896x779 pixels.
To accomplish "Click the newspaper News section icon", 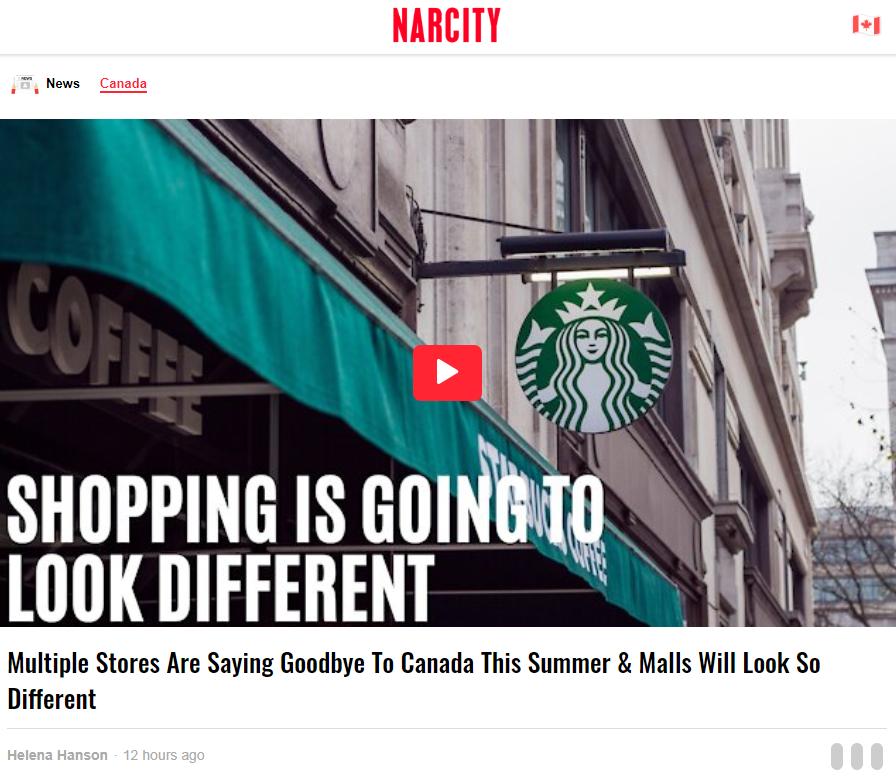I will click(x=25, y=84).
